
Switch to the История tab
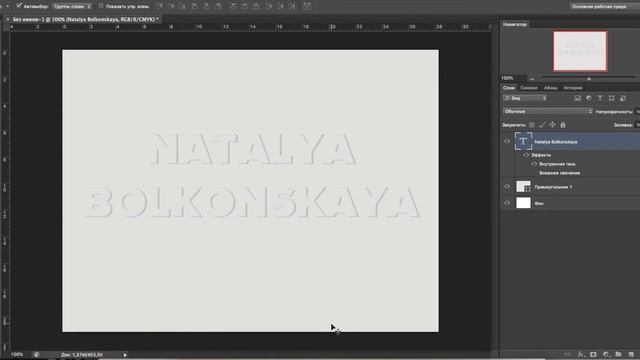tap(573, 88)
